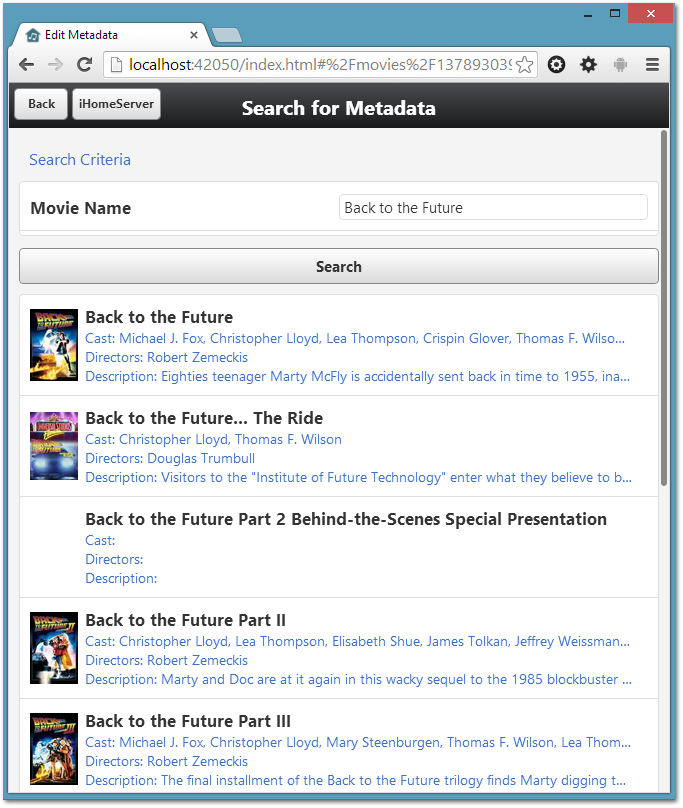
Task: Go to iHomeServer home
Action: tap(116, 104)
